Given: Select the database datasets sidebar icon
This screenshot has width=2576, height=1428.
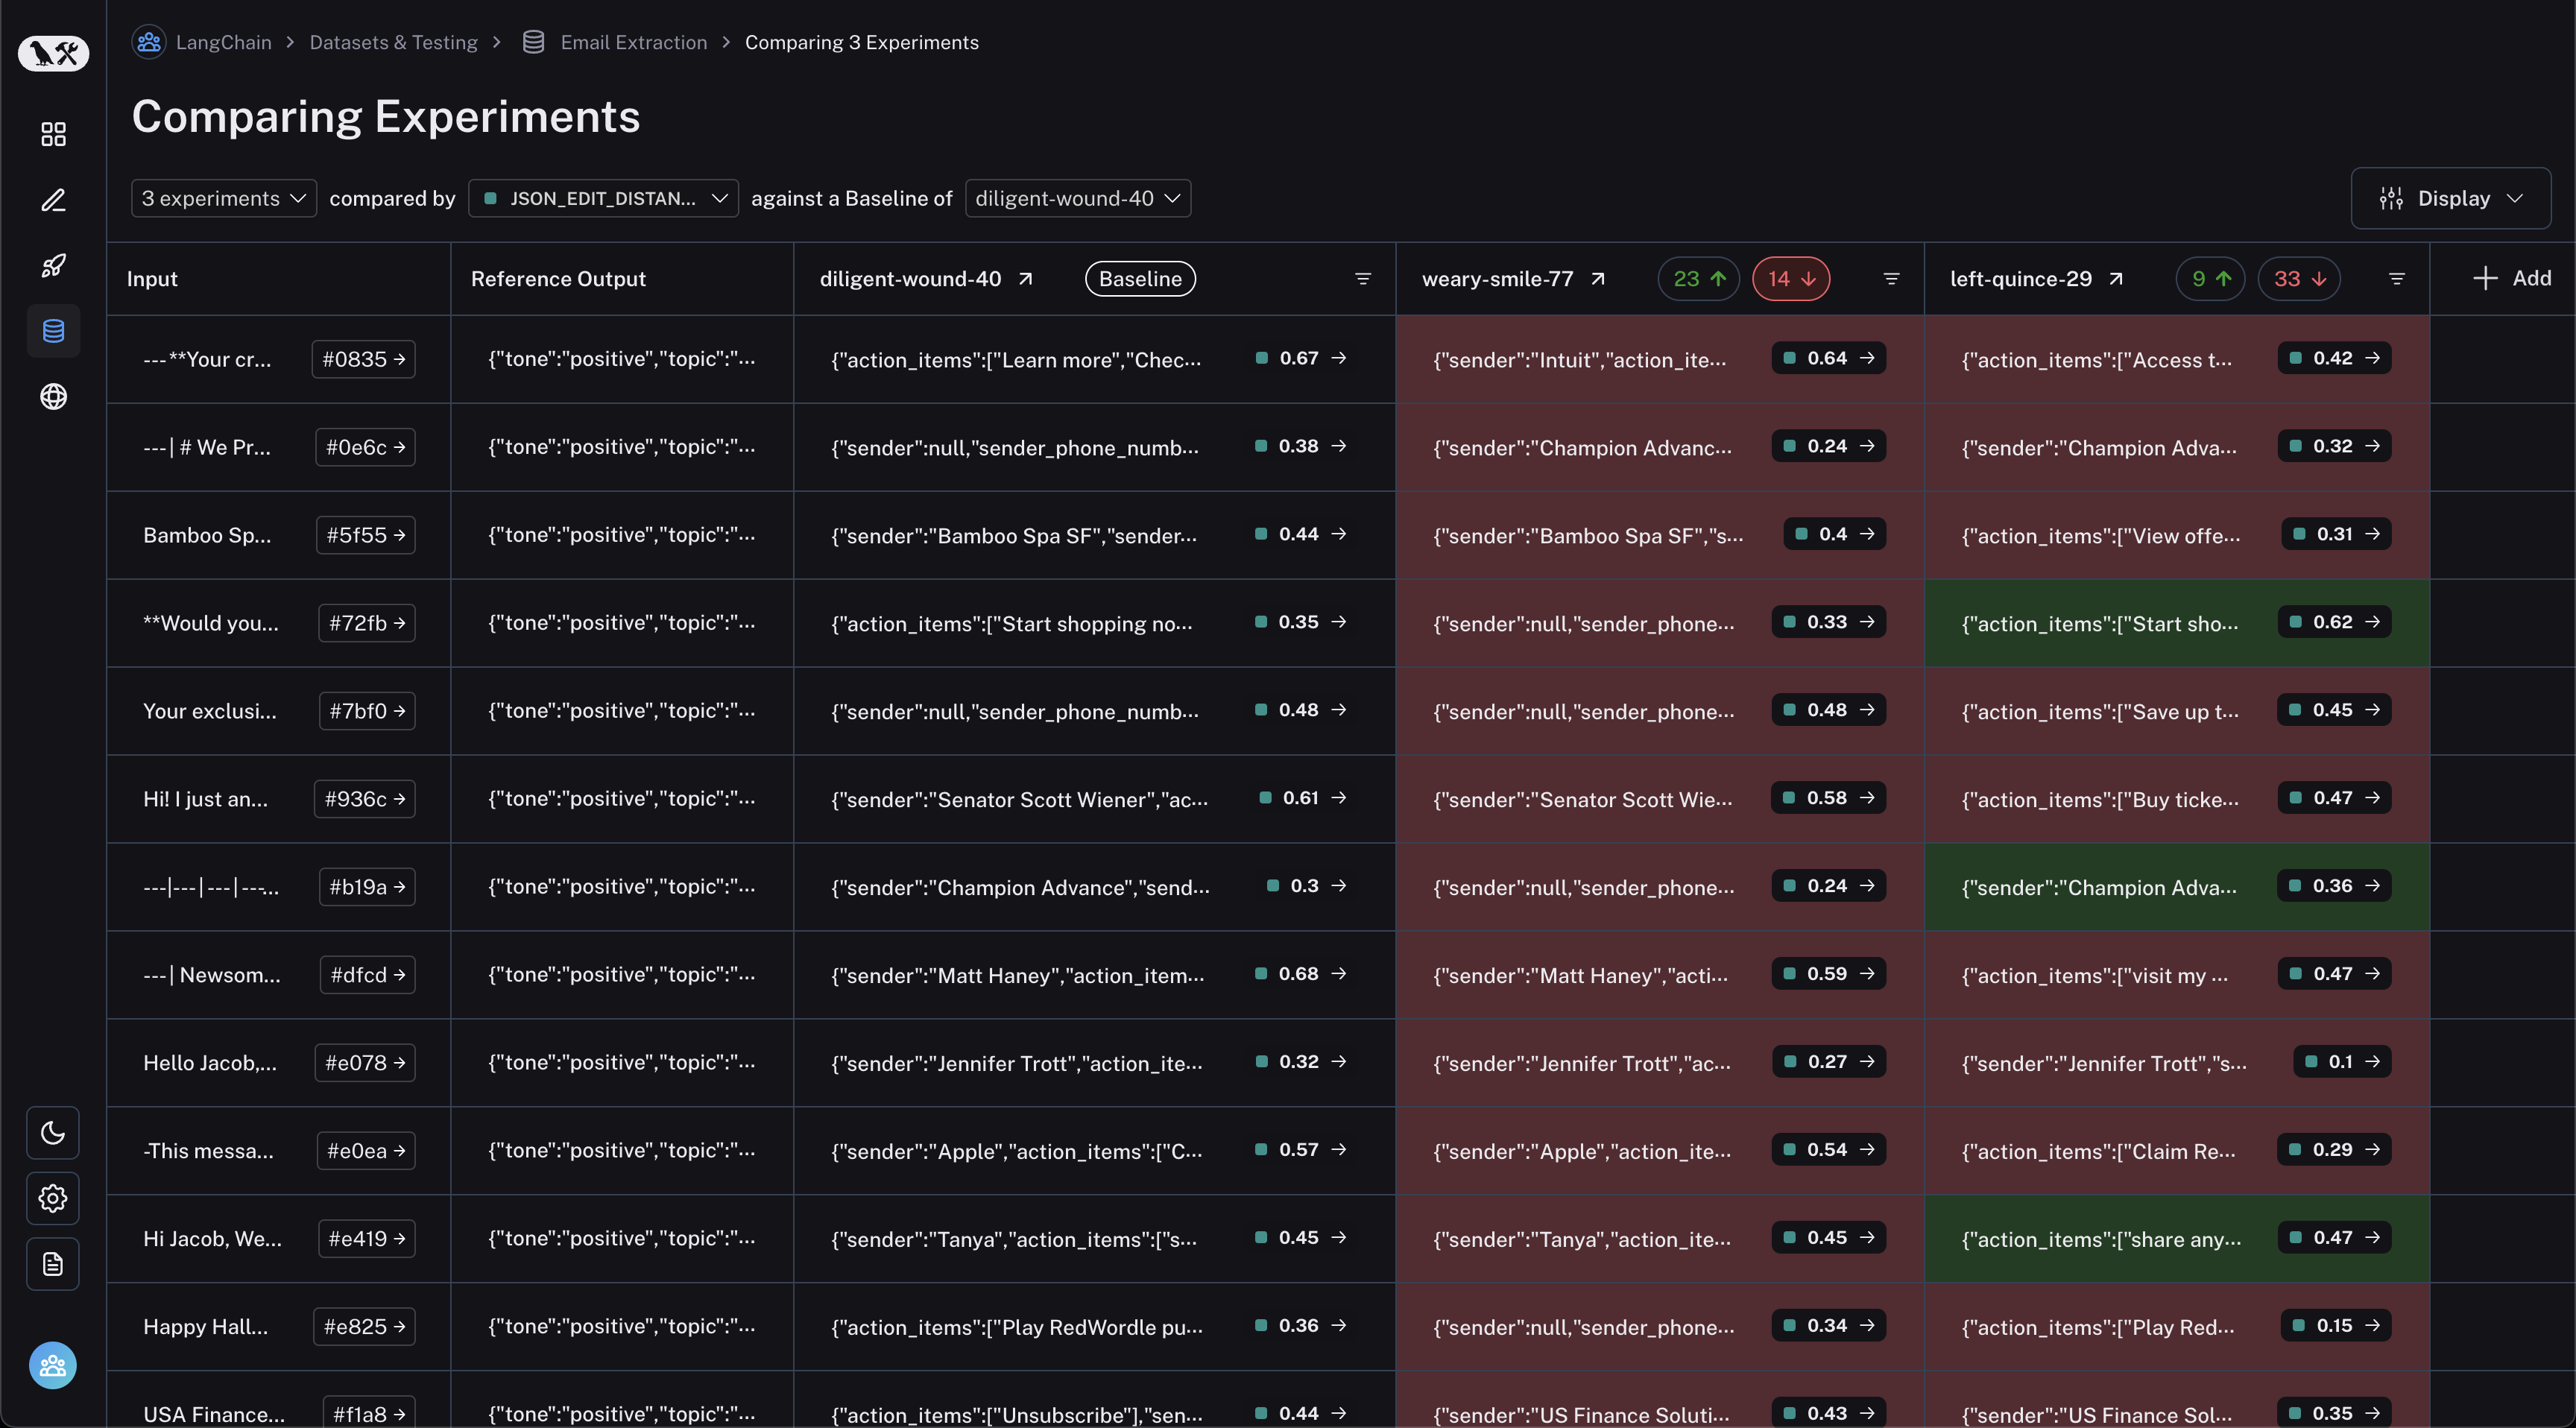Looking at the screenshot, I should 53,331.
